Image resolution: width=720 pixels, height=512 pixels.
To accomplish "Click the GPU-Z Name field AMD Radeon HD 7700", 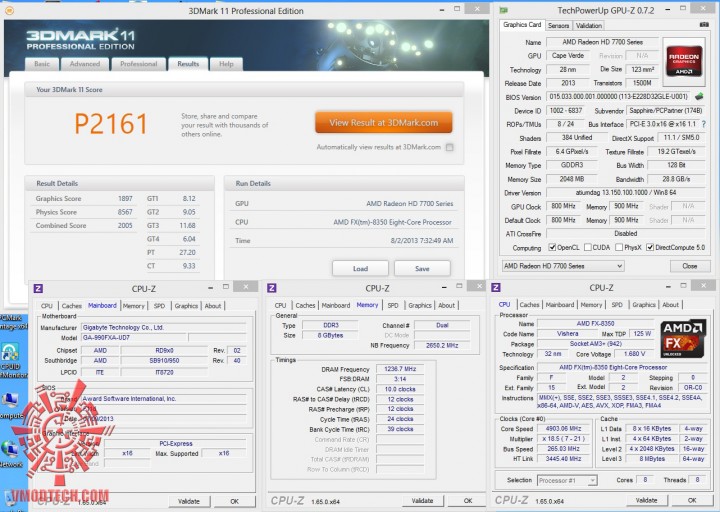I will coord(602,42).
